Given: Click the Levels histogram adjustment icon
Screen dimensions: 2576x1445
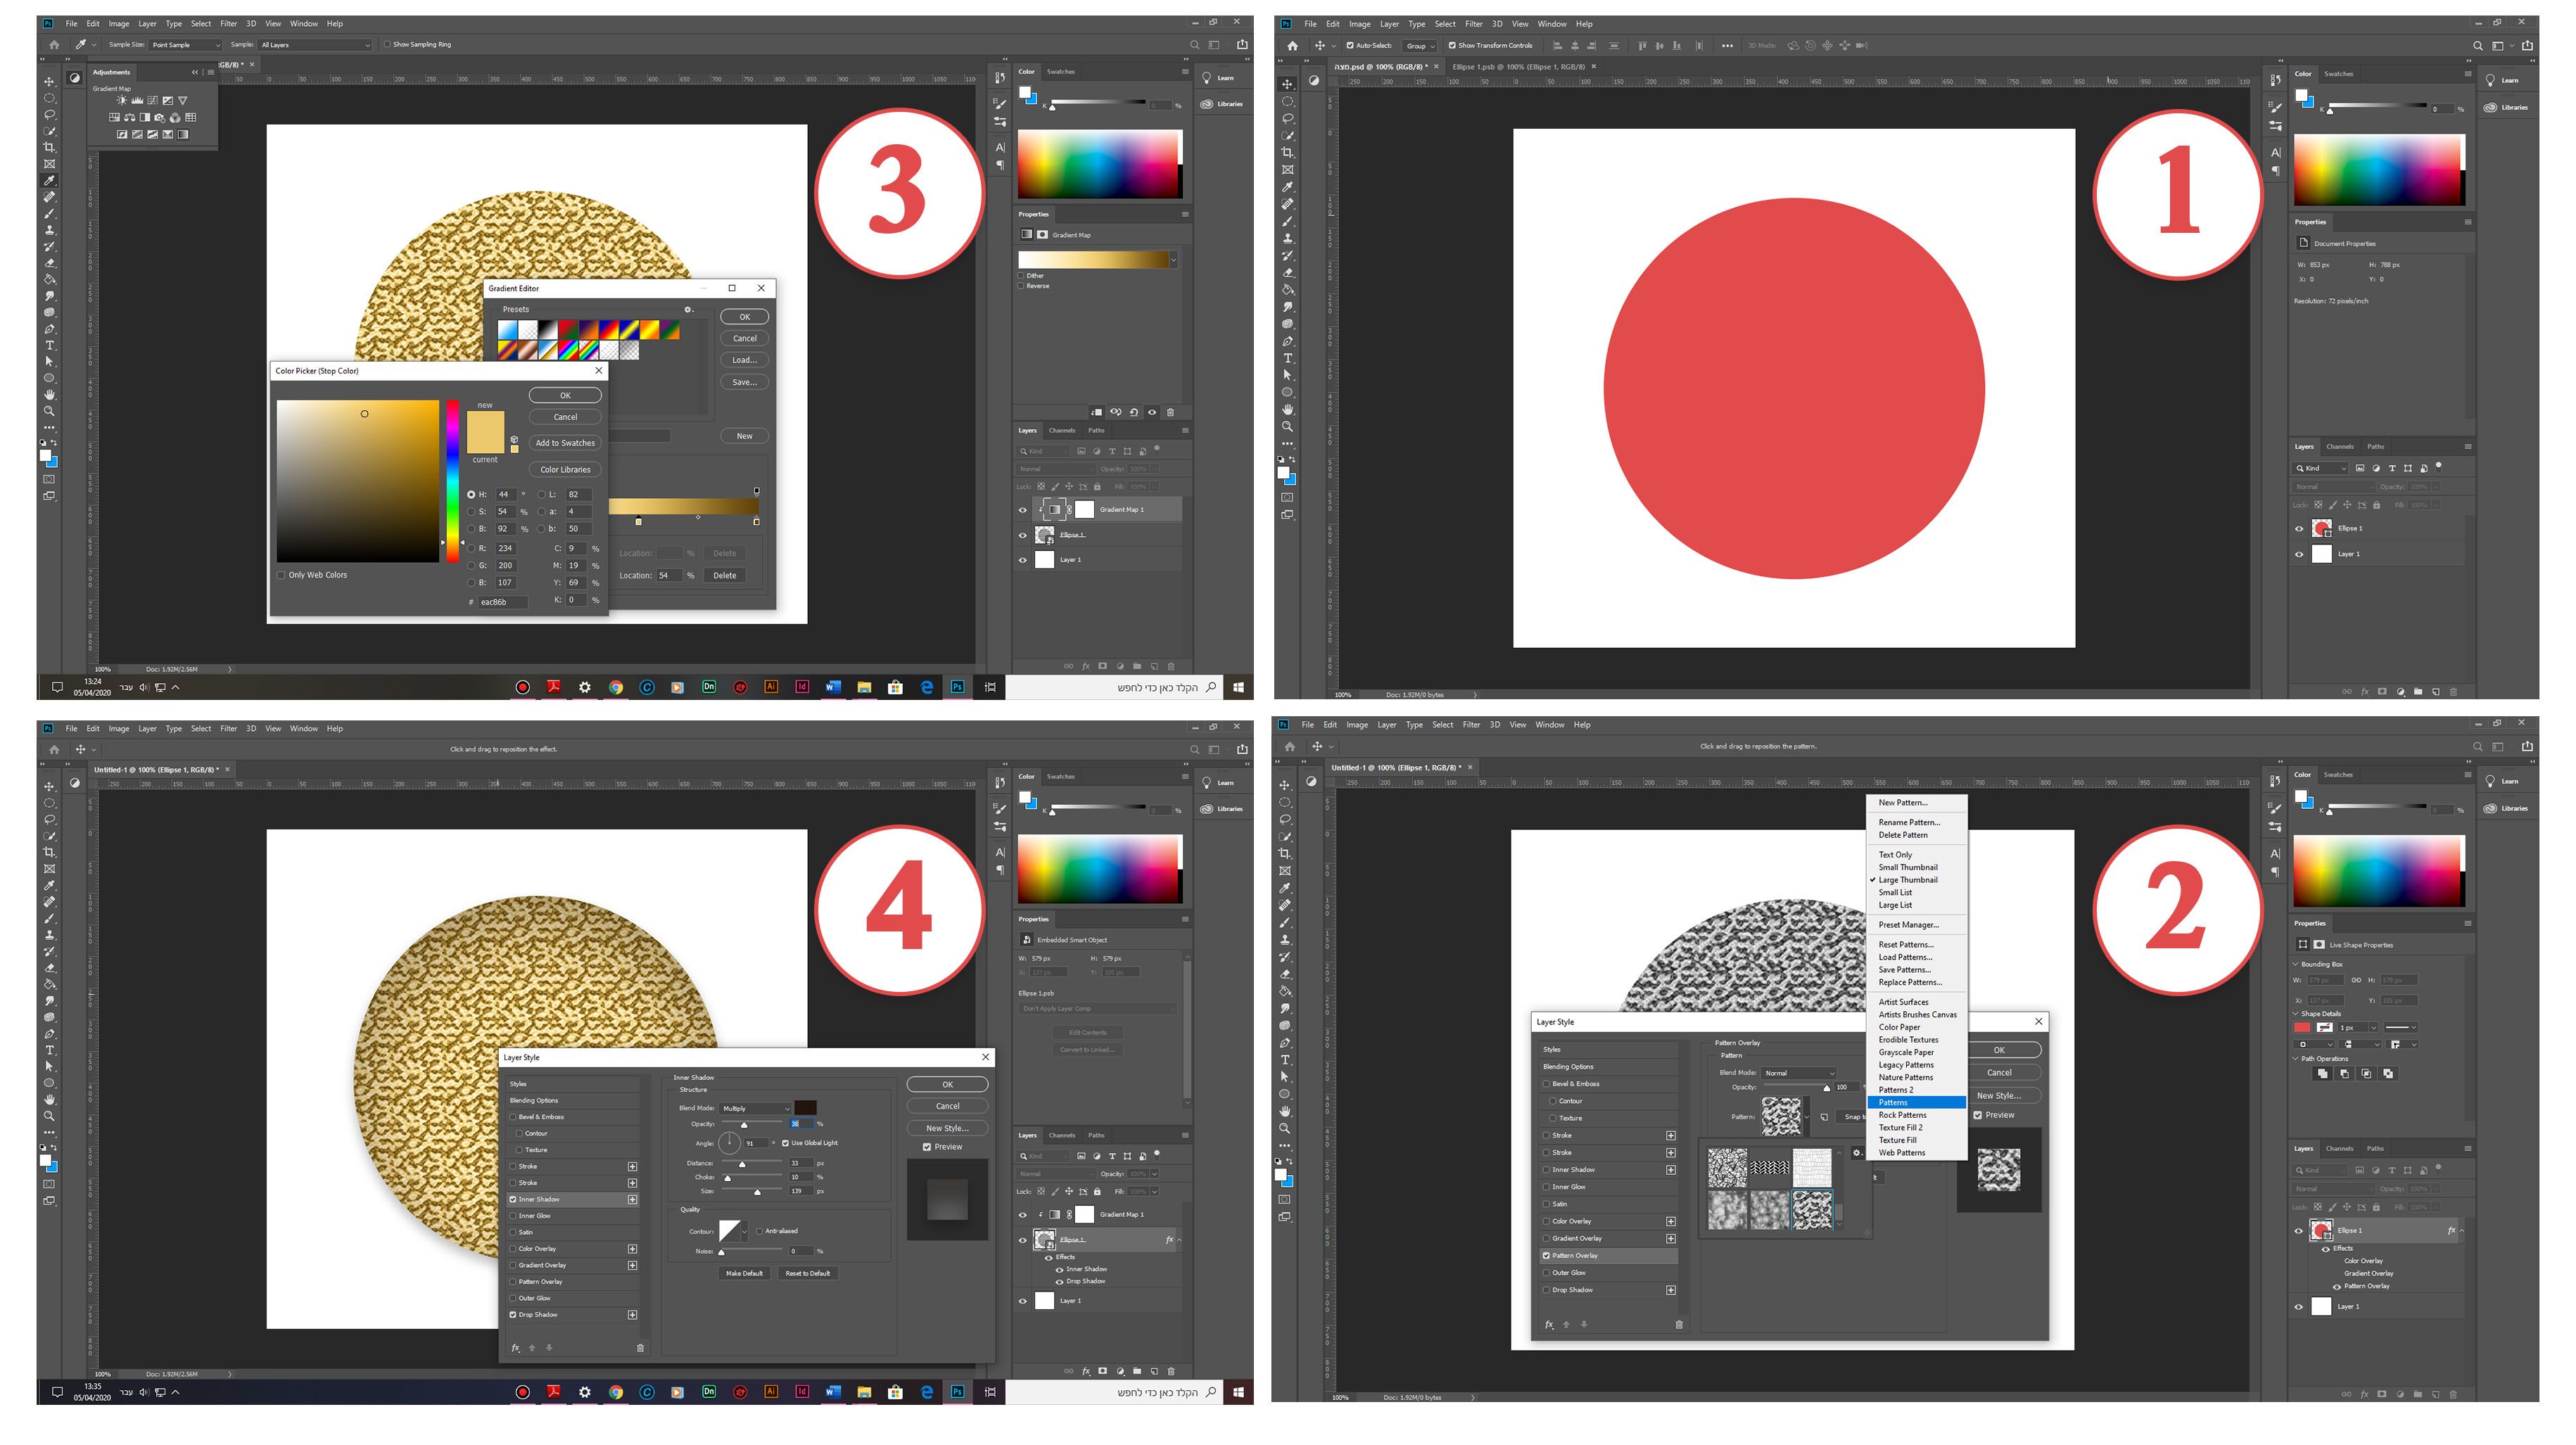Looking at the screenshot, I should click(x=138, y=101).
